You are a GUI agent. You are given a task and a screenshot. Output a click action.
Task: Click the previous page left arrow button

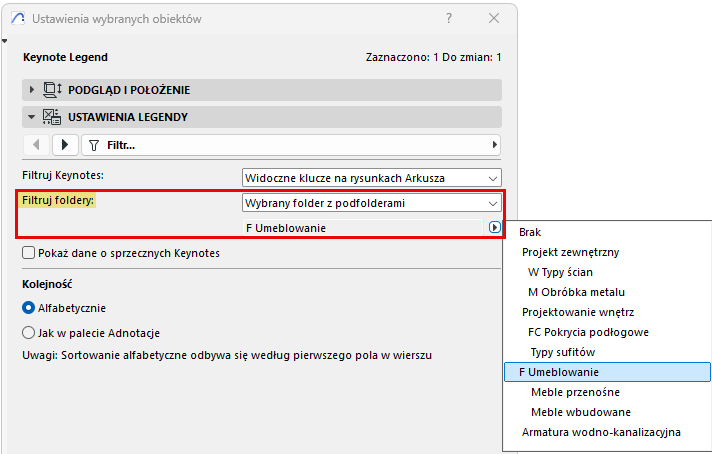pos(36,145)
